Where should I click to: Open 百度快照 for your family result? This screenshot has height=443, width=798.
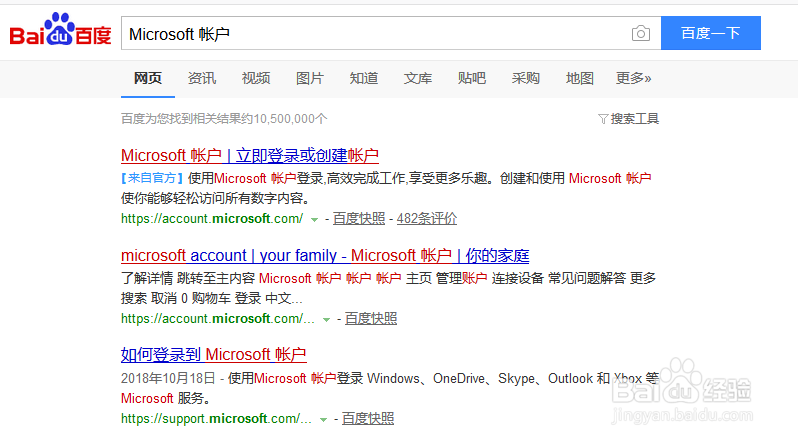click(x=371, y=318)
